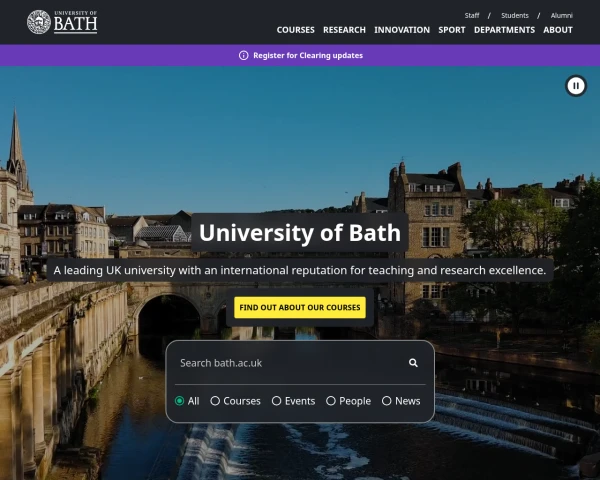Go to the Alumni page
The image size is (600, 480).
(x=561, y=15)
